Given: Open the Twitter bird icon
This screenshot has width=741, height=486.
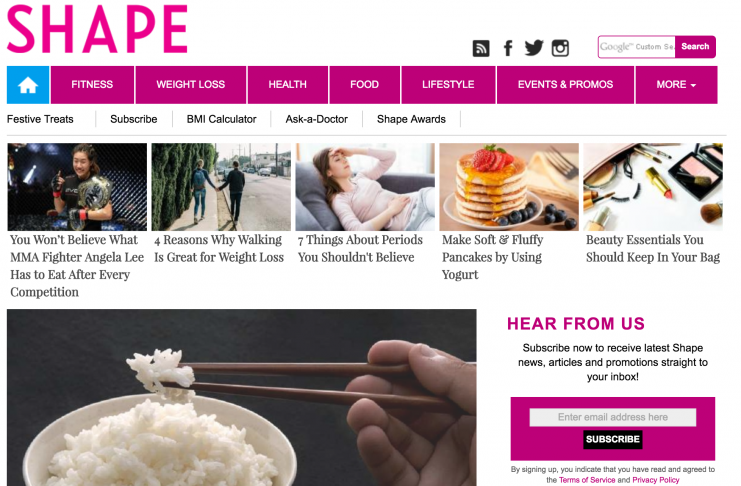Looking at the screenshot, I should coord(534,48).
